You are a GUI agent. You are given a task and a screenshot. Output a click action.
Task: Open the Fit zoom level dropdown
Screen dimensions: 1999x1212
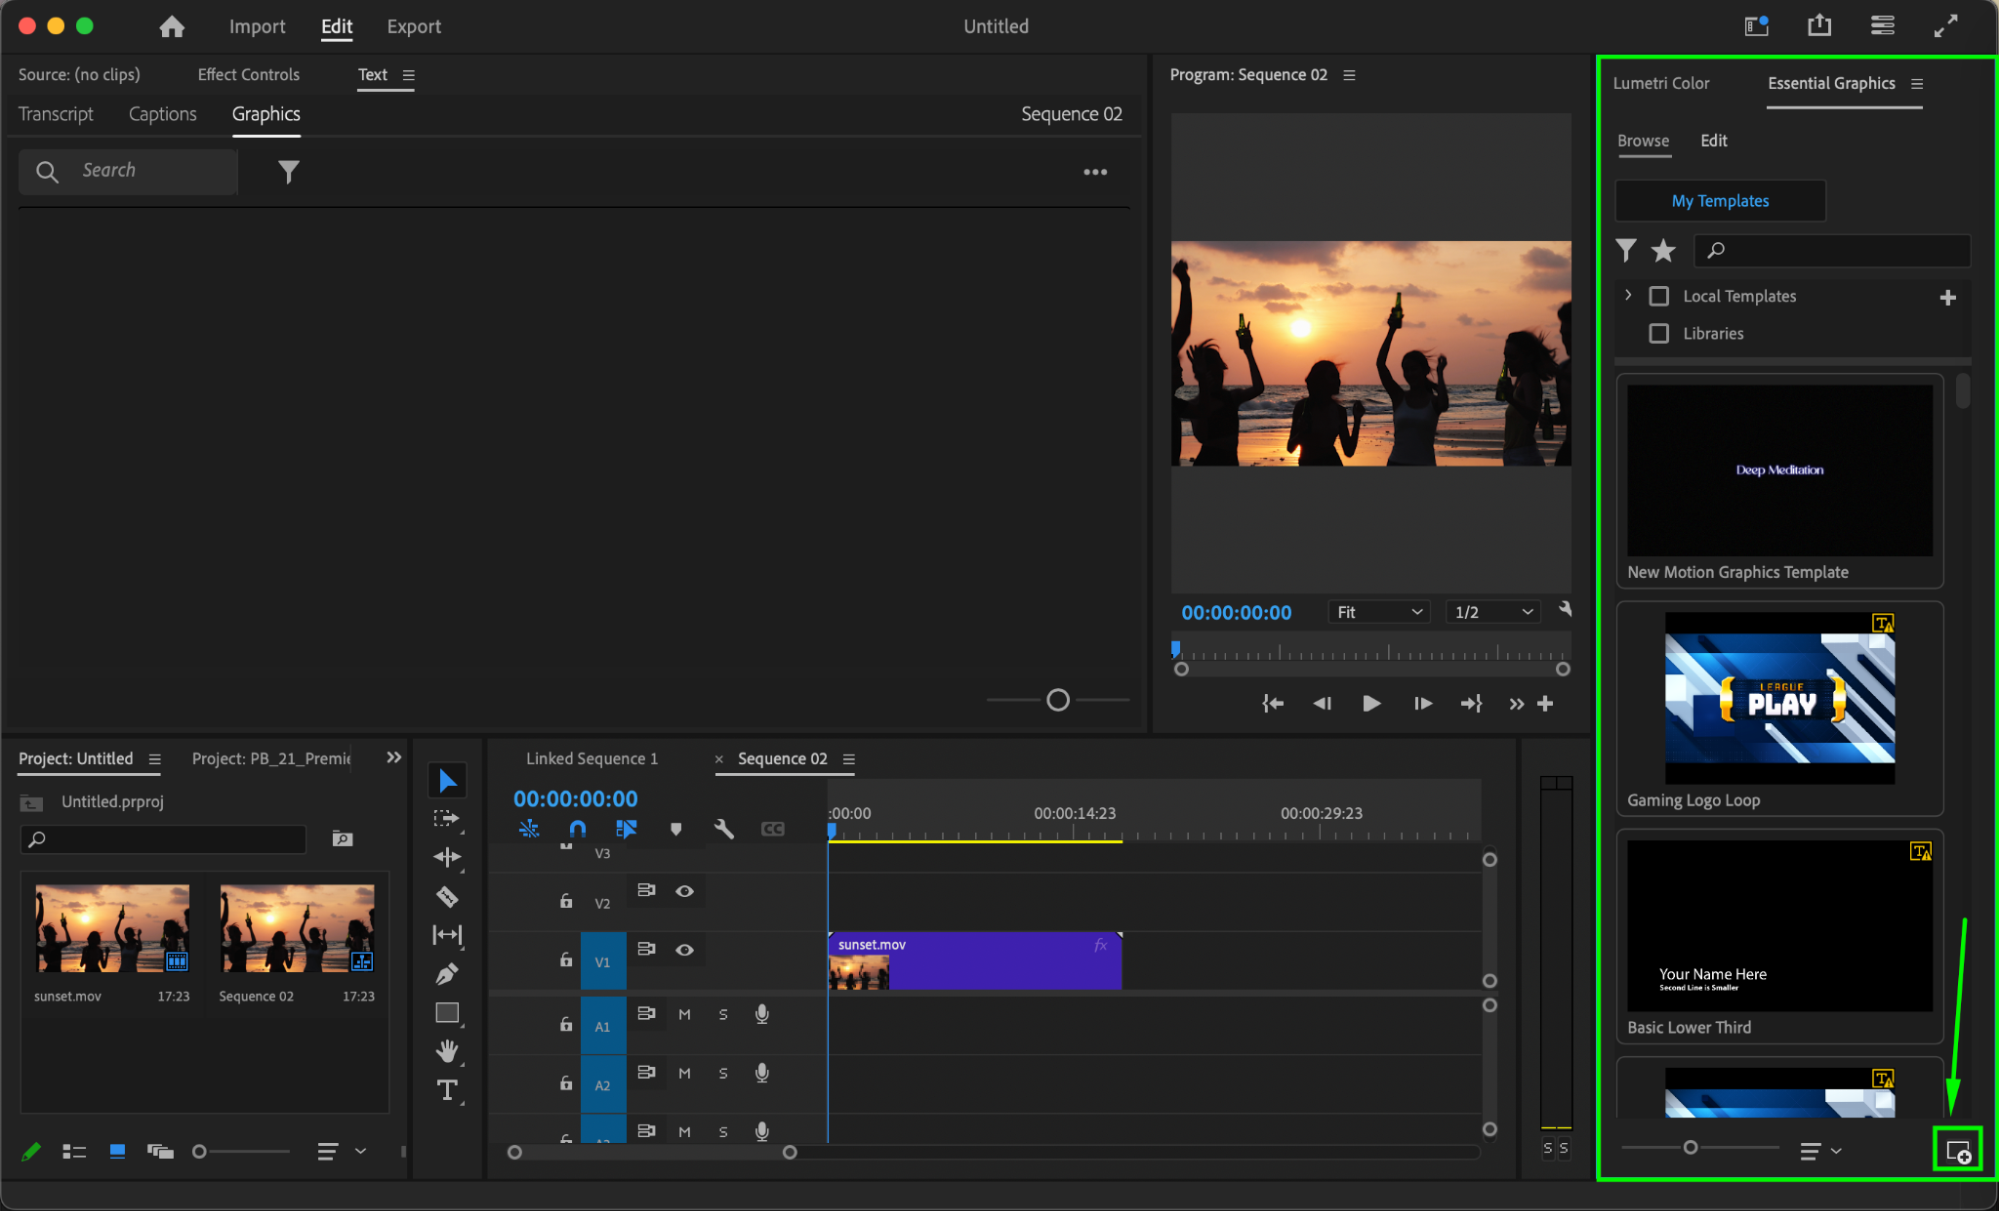point(1379,612)
